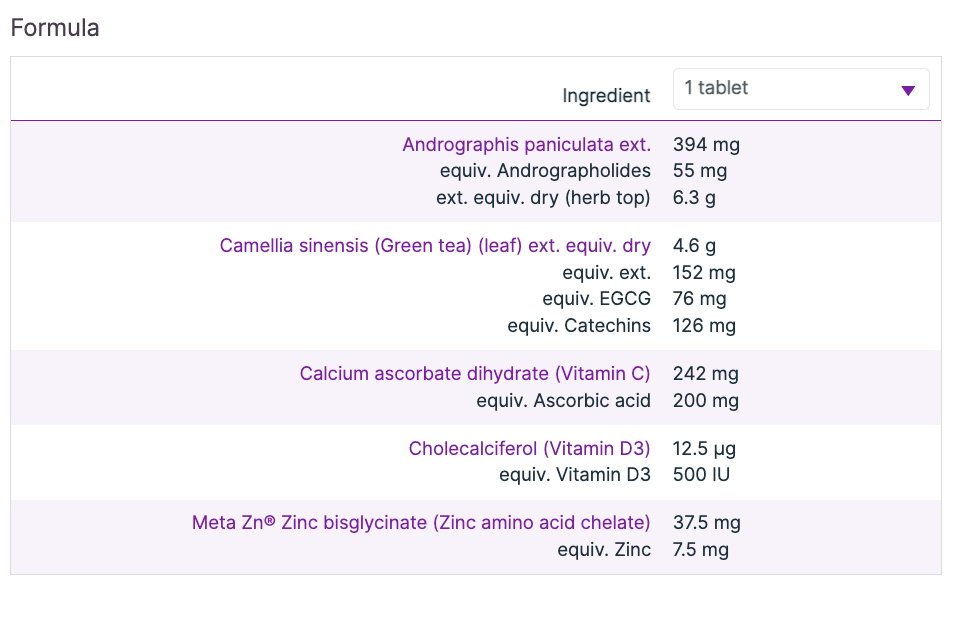Click the Formula section heading
The height and width of the screenshot is (618, 954).
pyautogui.click(x=55, y=28)
